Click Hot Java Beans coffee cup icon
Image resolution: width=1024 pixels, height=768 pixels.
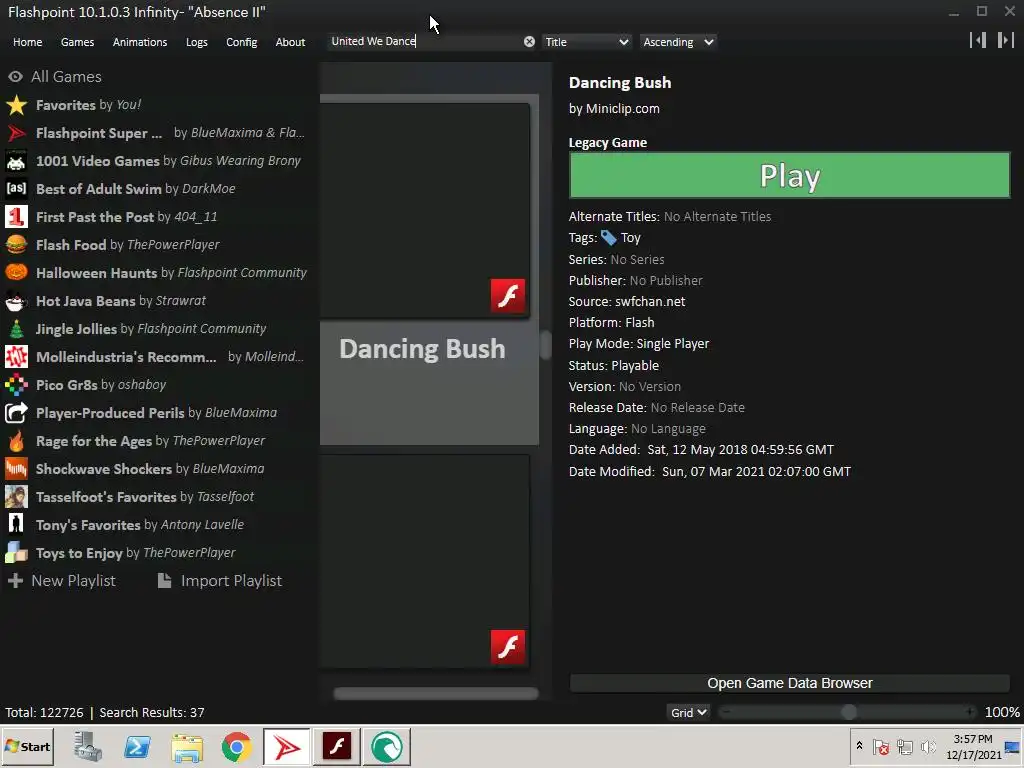(16, 301)
